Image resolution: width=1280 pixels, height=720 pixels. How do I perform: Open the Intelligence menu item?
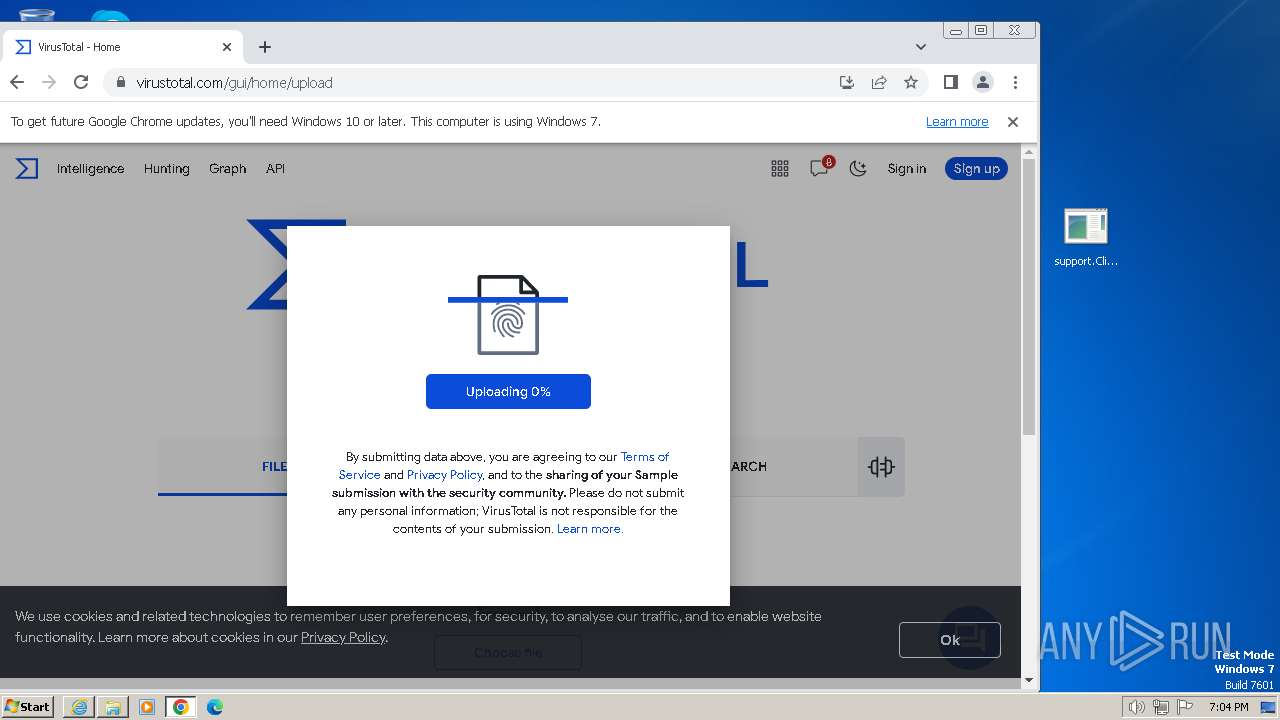(90, 169)
